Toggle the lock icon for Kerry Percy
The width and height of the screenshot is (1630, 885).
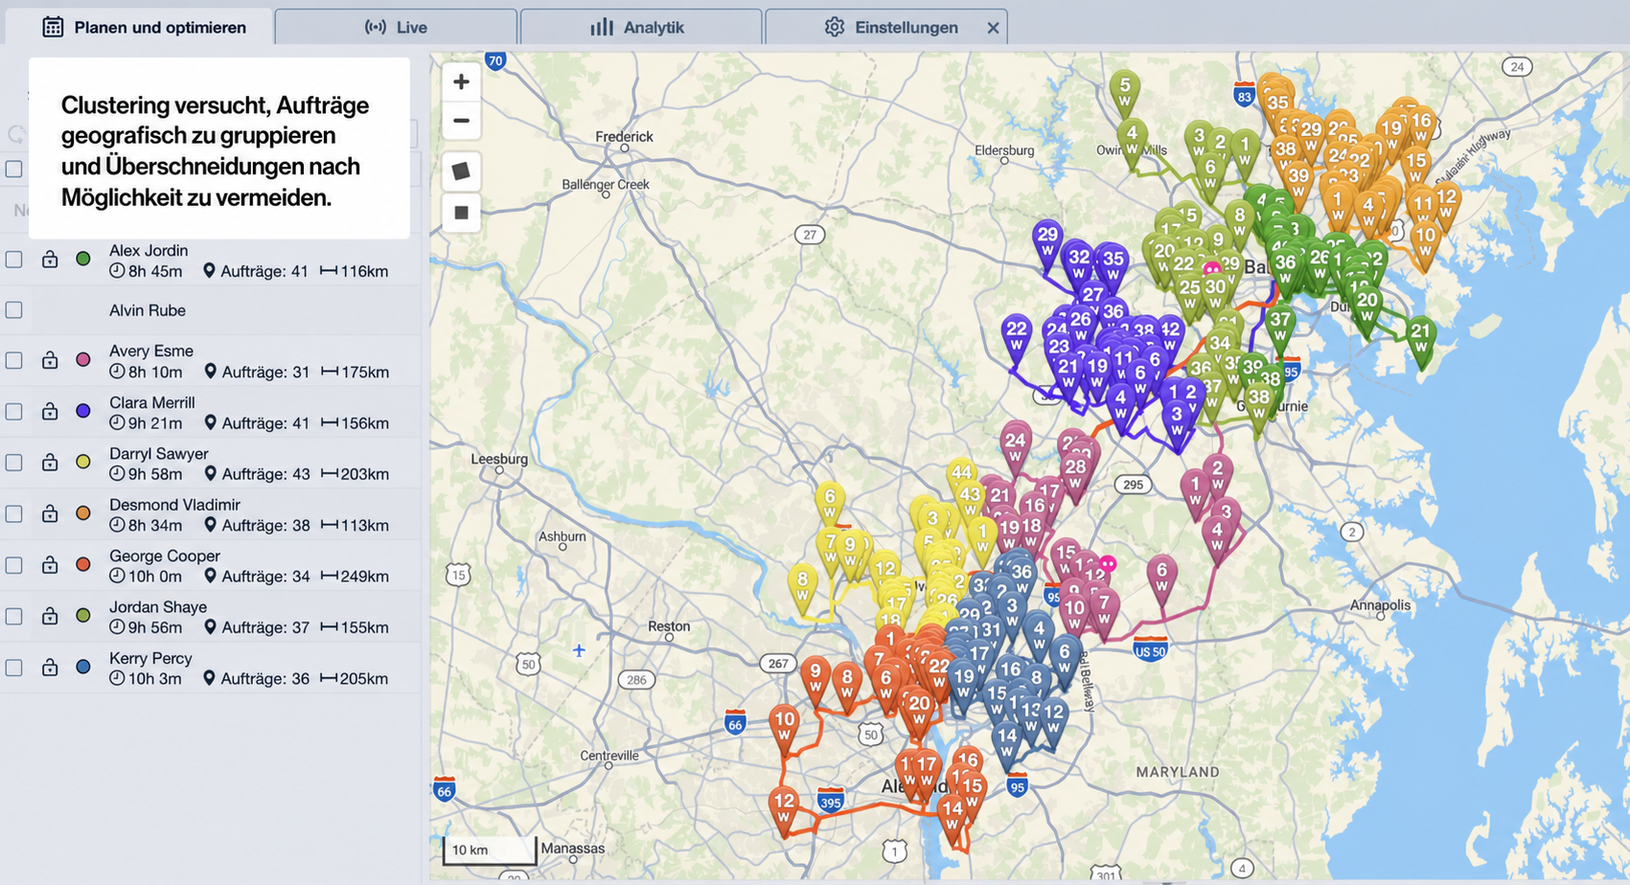[x=49, y=667]
